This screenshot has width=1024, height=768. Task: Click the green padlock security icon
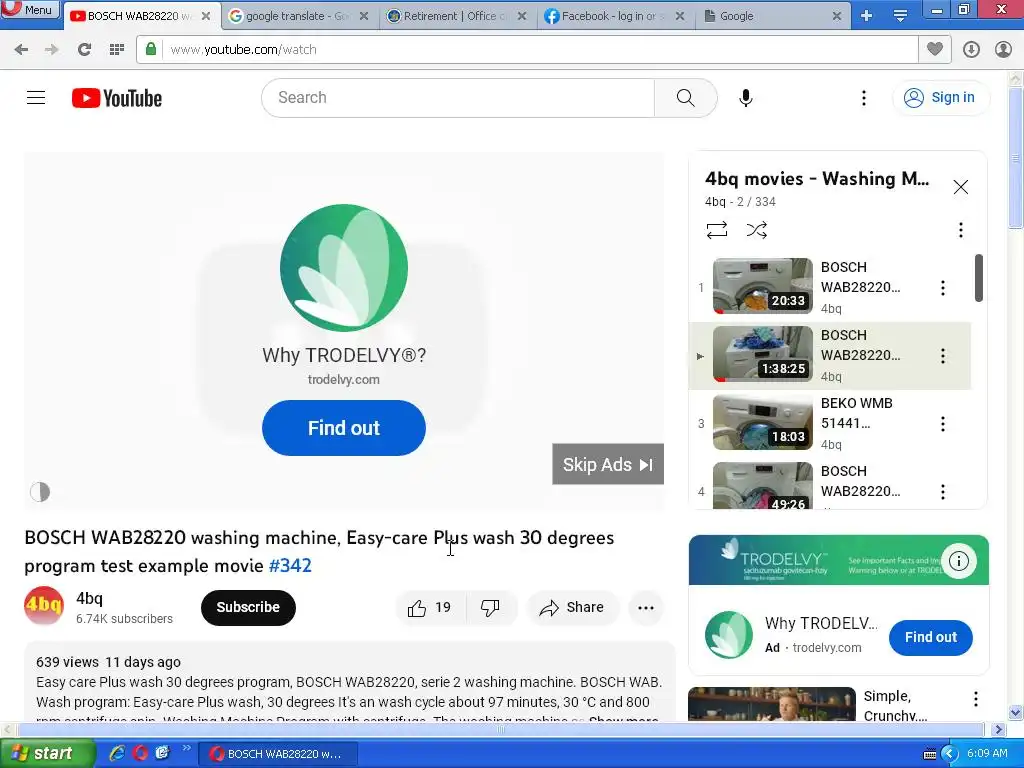point(151,49)
